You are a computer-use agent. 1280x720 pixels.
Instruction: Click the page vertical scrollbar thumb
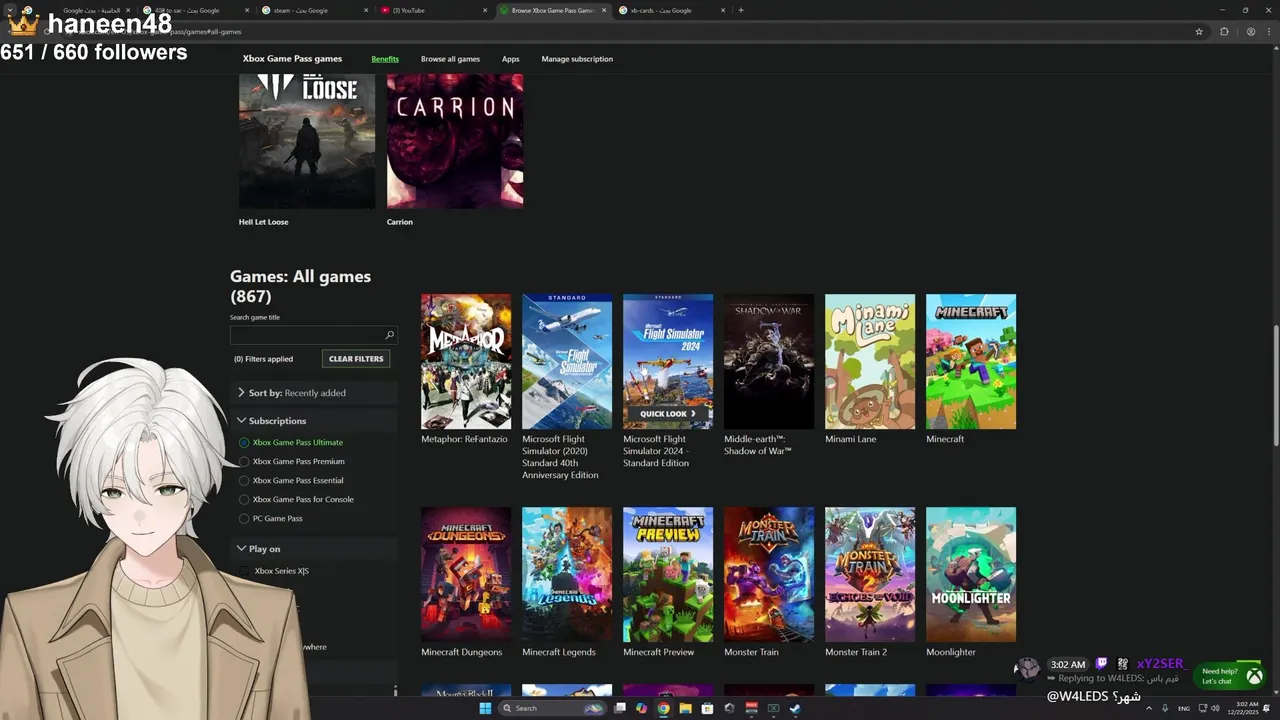1275,385
